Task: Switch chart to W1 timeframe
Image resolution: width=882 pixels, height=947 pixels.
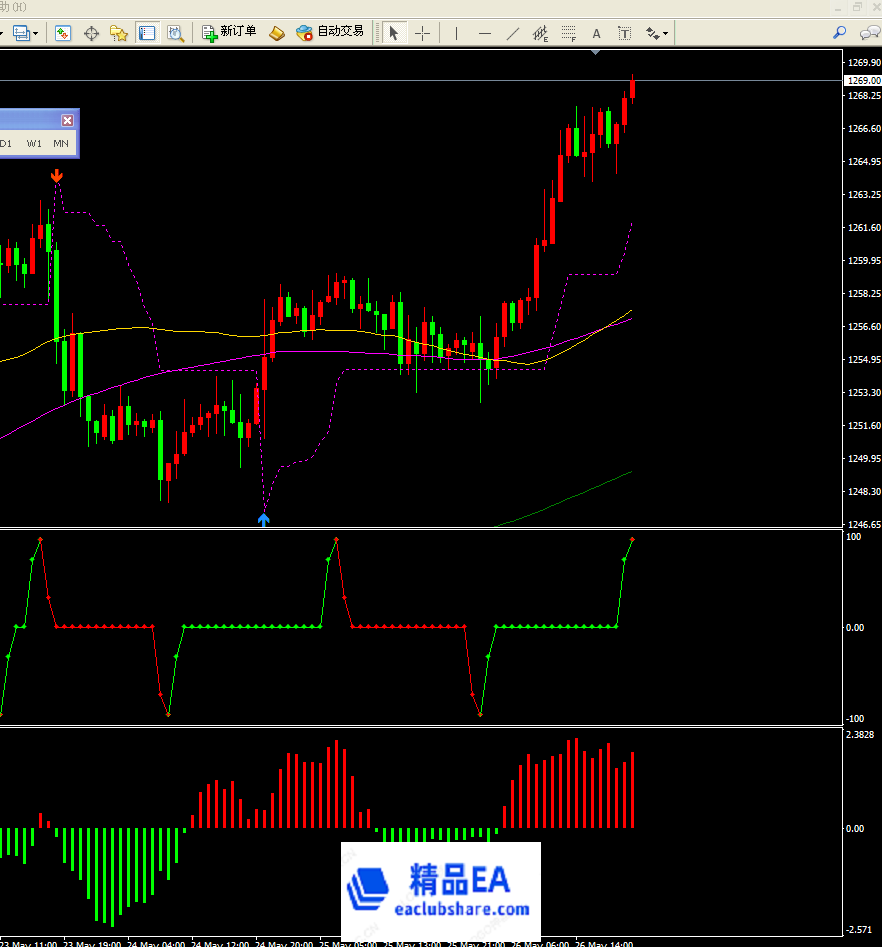Action: tap(34, 144)
